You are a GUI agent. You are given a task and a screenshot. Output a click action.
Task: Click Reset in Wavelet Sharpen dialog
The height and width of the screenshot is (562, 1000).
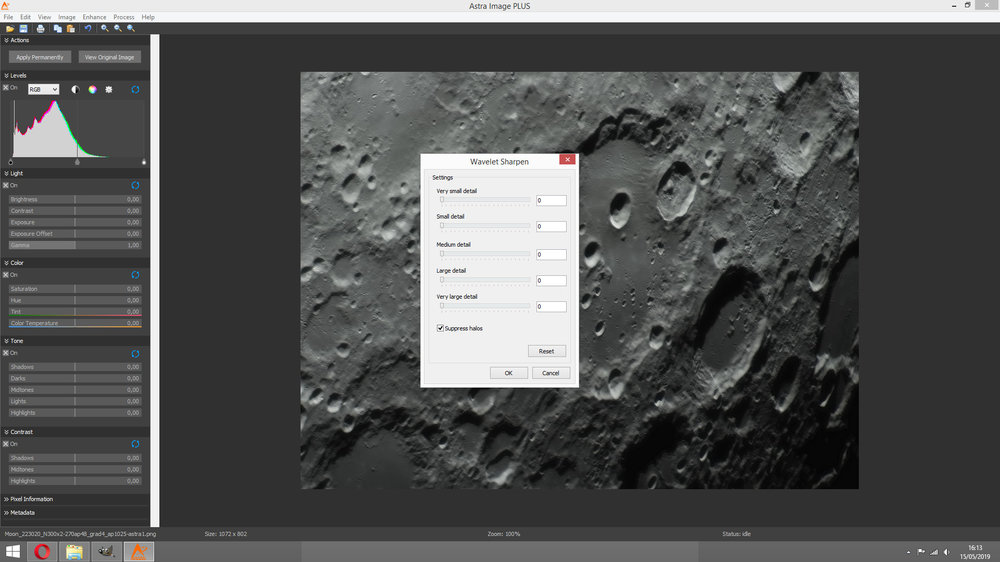click(x=547, y=351)
